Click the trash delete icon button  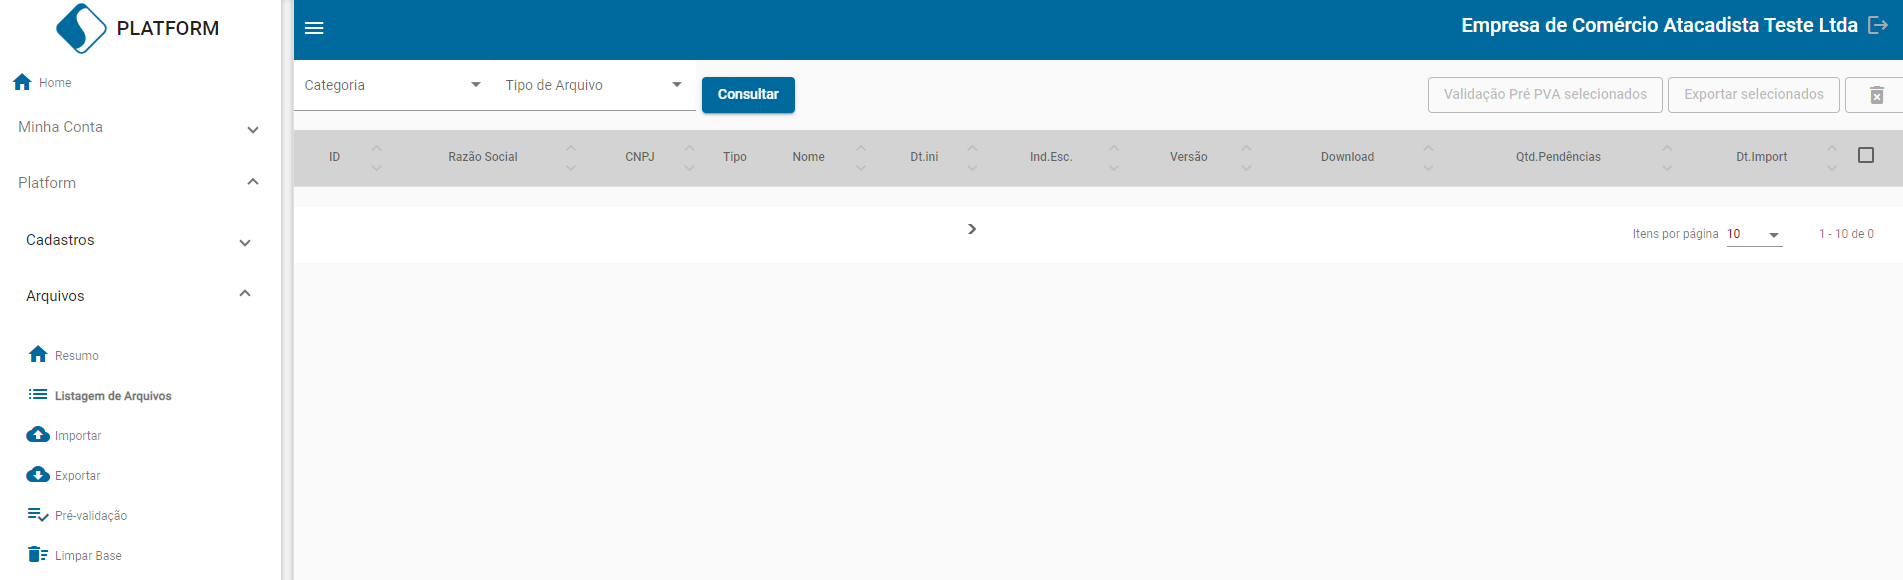[x=1876, y=95]
